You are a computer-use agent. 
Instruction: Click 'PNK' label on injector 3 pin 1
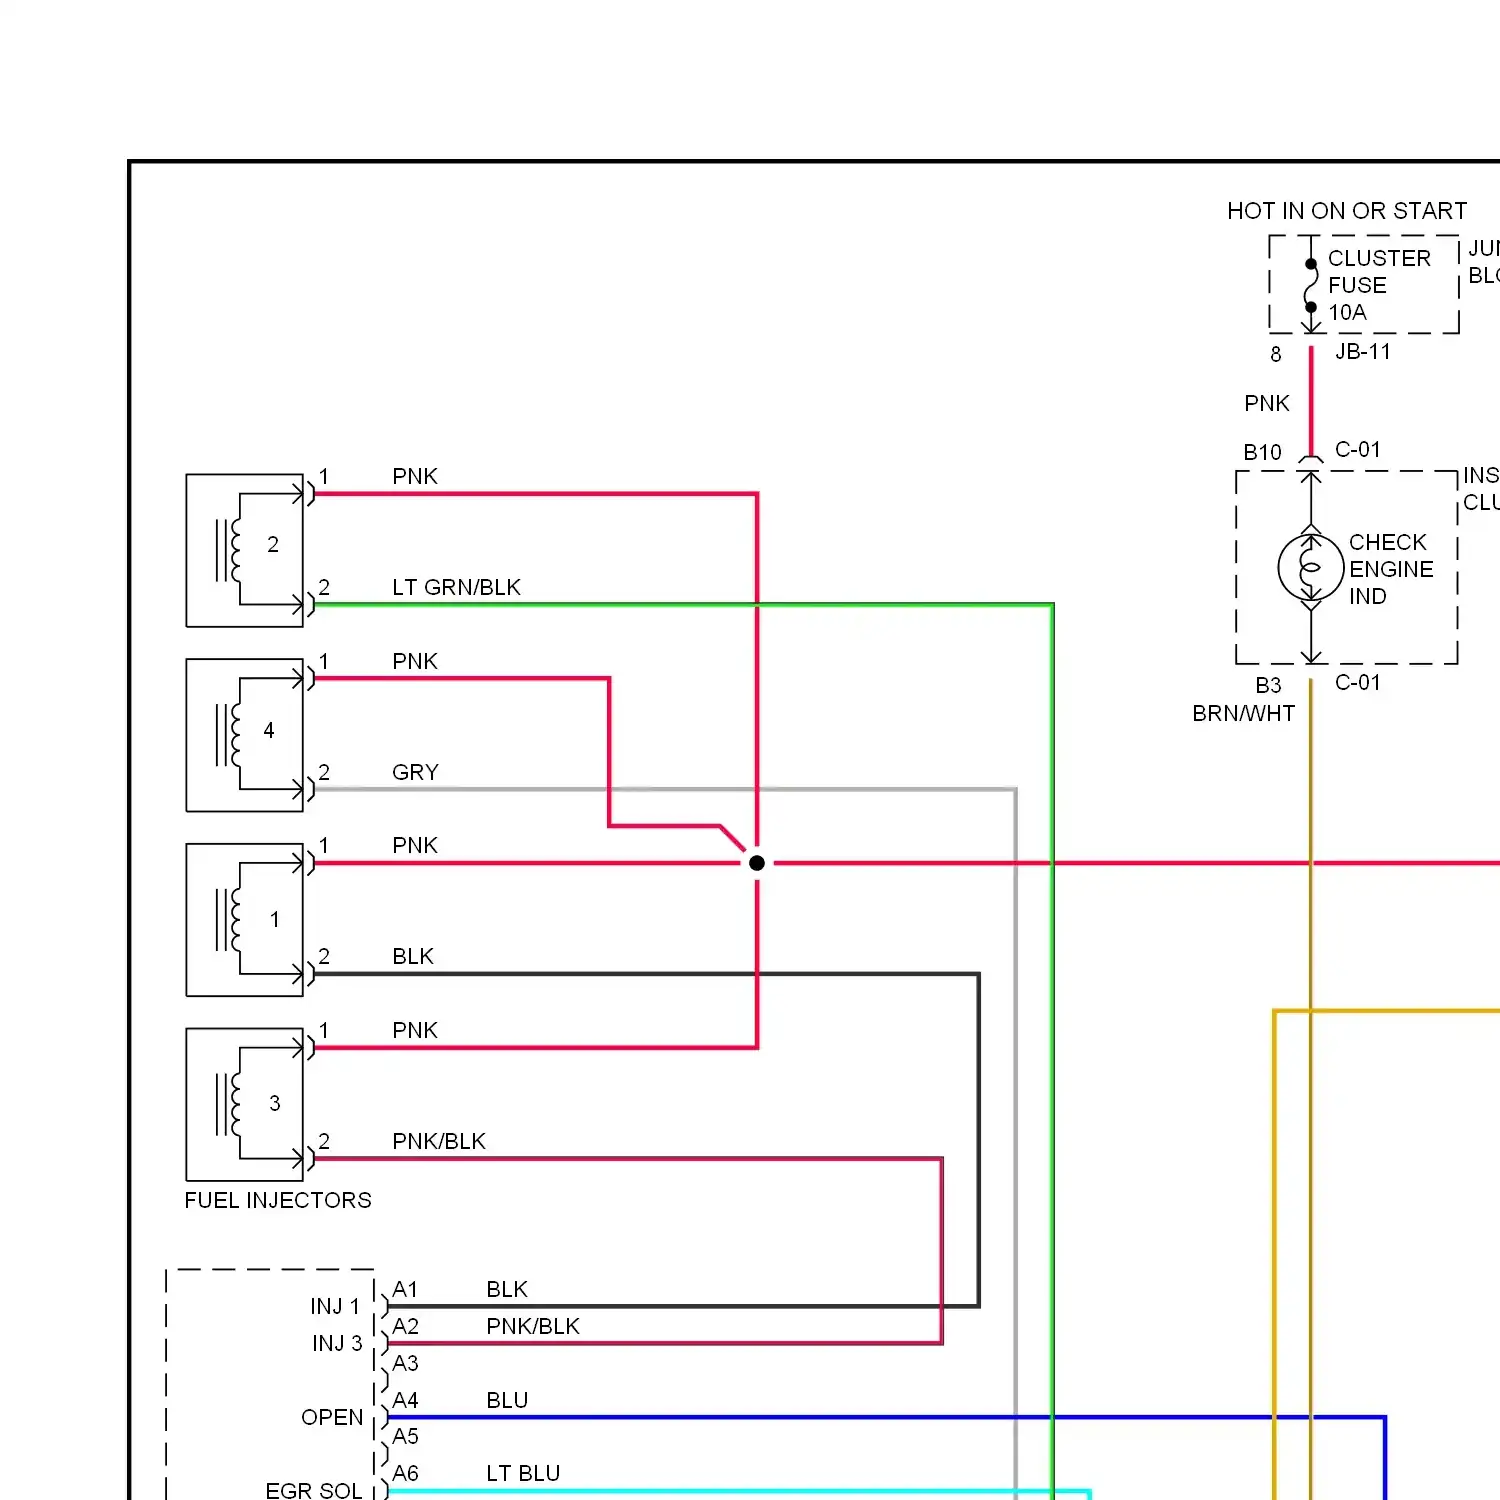point(415,1030)
